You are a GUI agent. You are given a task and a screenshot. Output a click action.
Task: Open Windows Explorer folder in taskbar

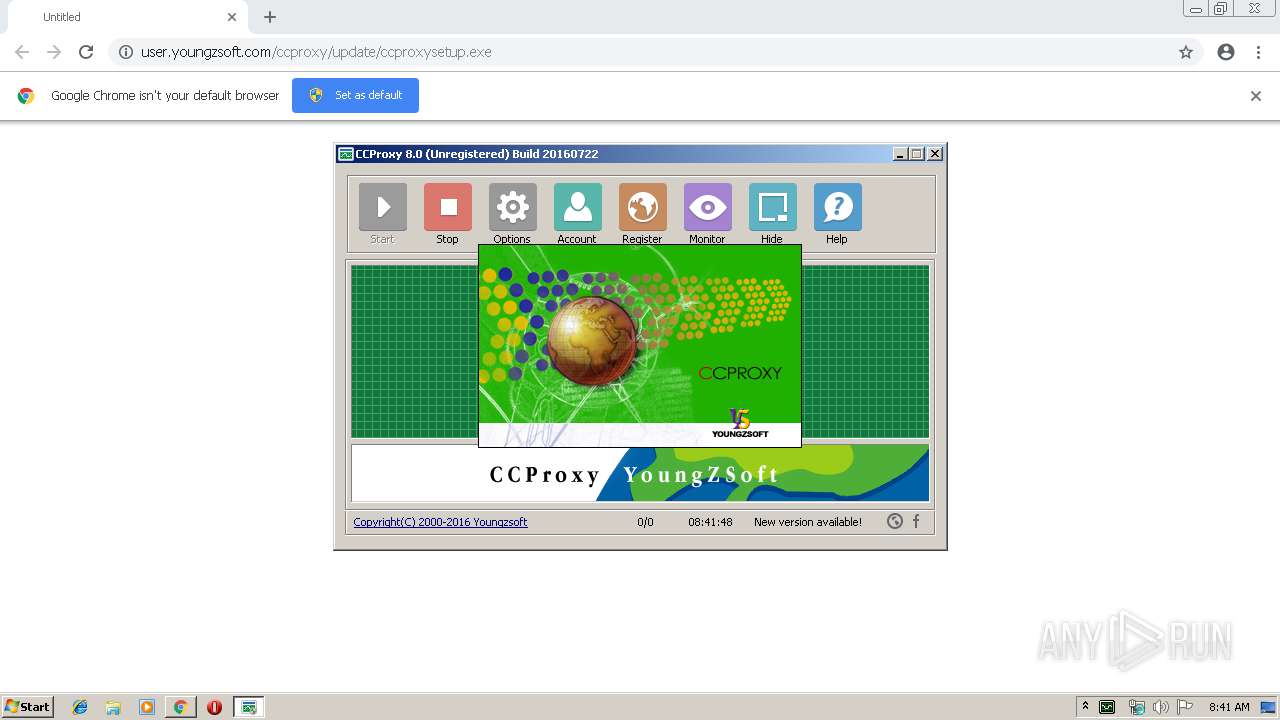pyautogui.click(x=113, y=707)
